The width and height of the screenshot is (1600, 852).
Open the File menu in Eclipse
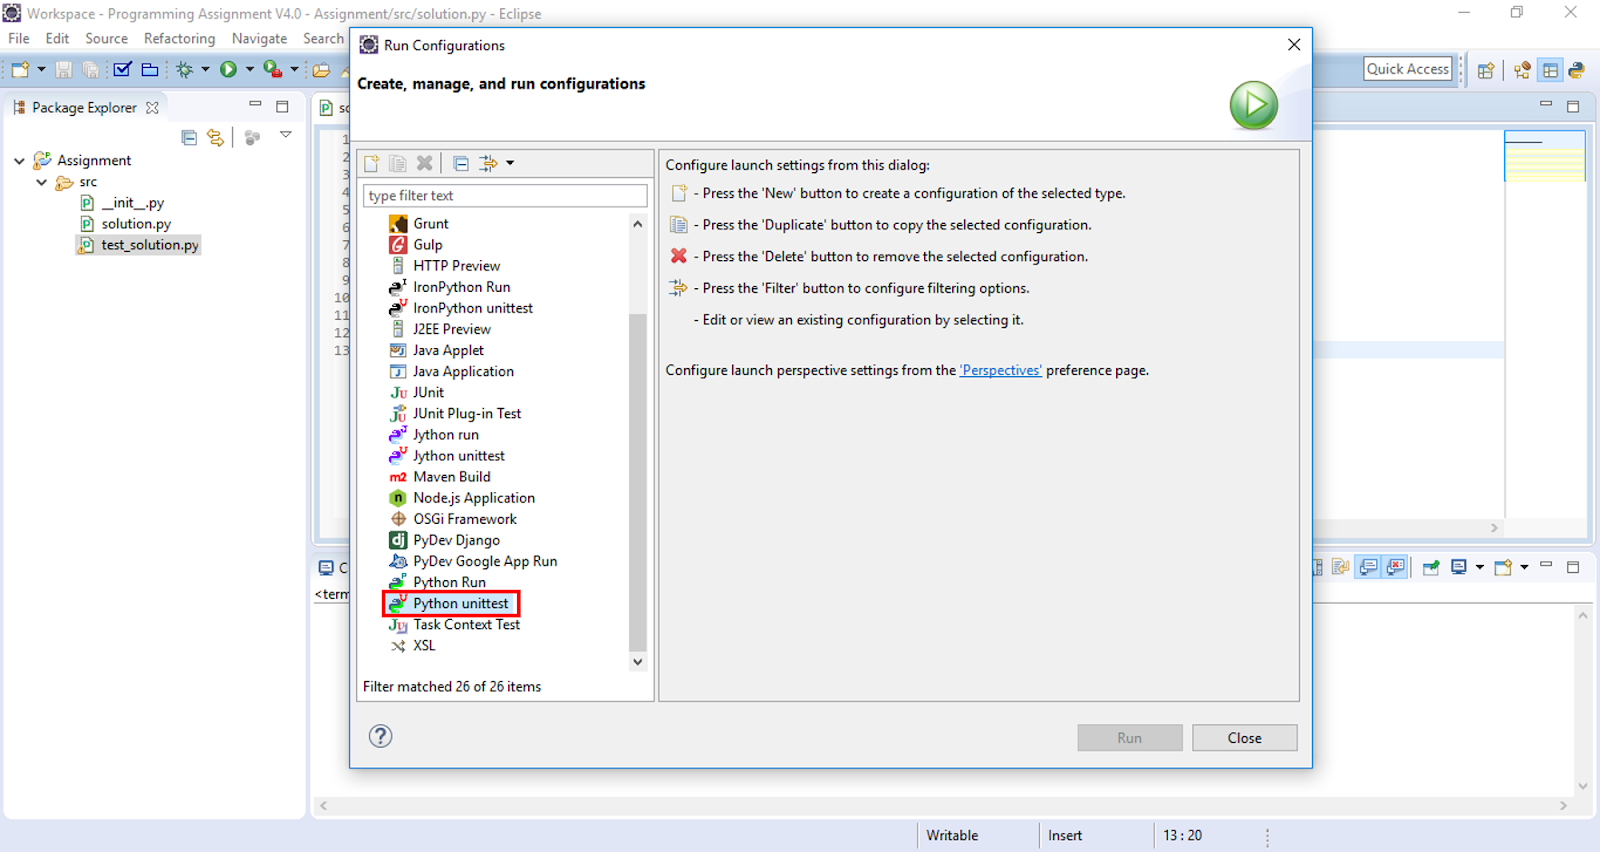[x=19, y=38]
